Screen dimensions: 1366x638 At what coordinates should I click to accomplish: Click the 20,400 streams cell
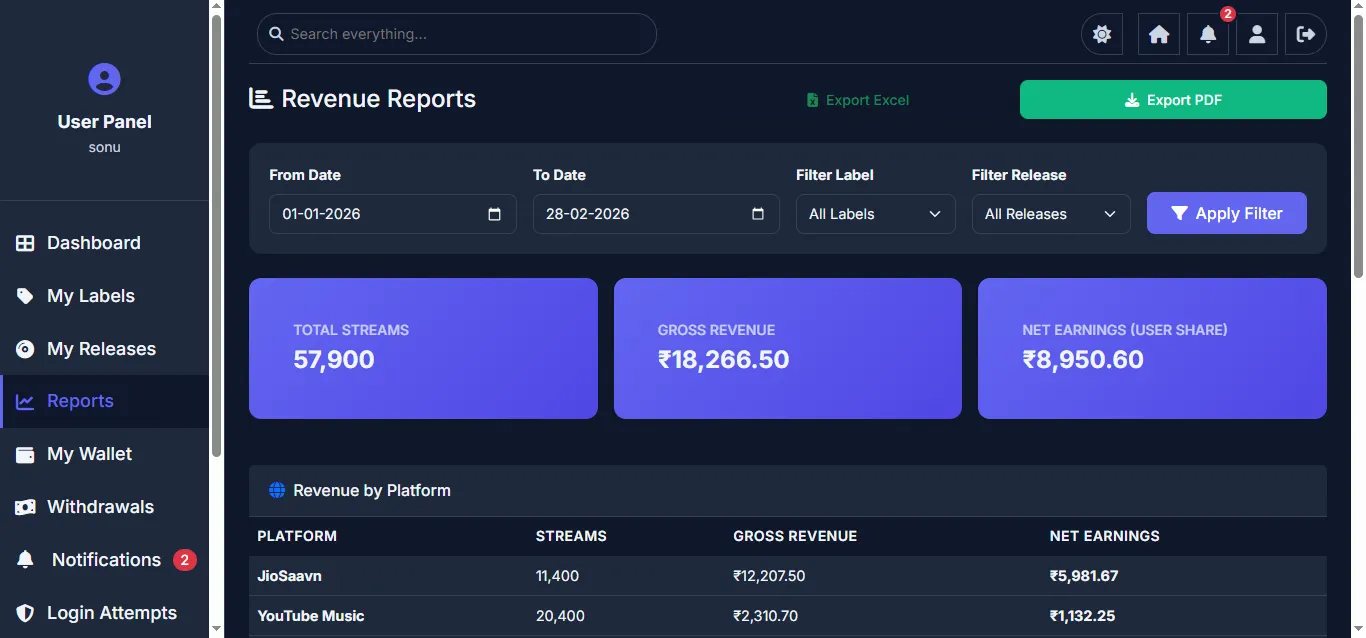point(560,616)
